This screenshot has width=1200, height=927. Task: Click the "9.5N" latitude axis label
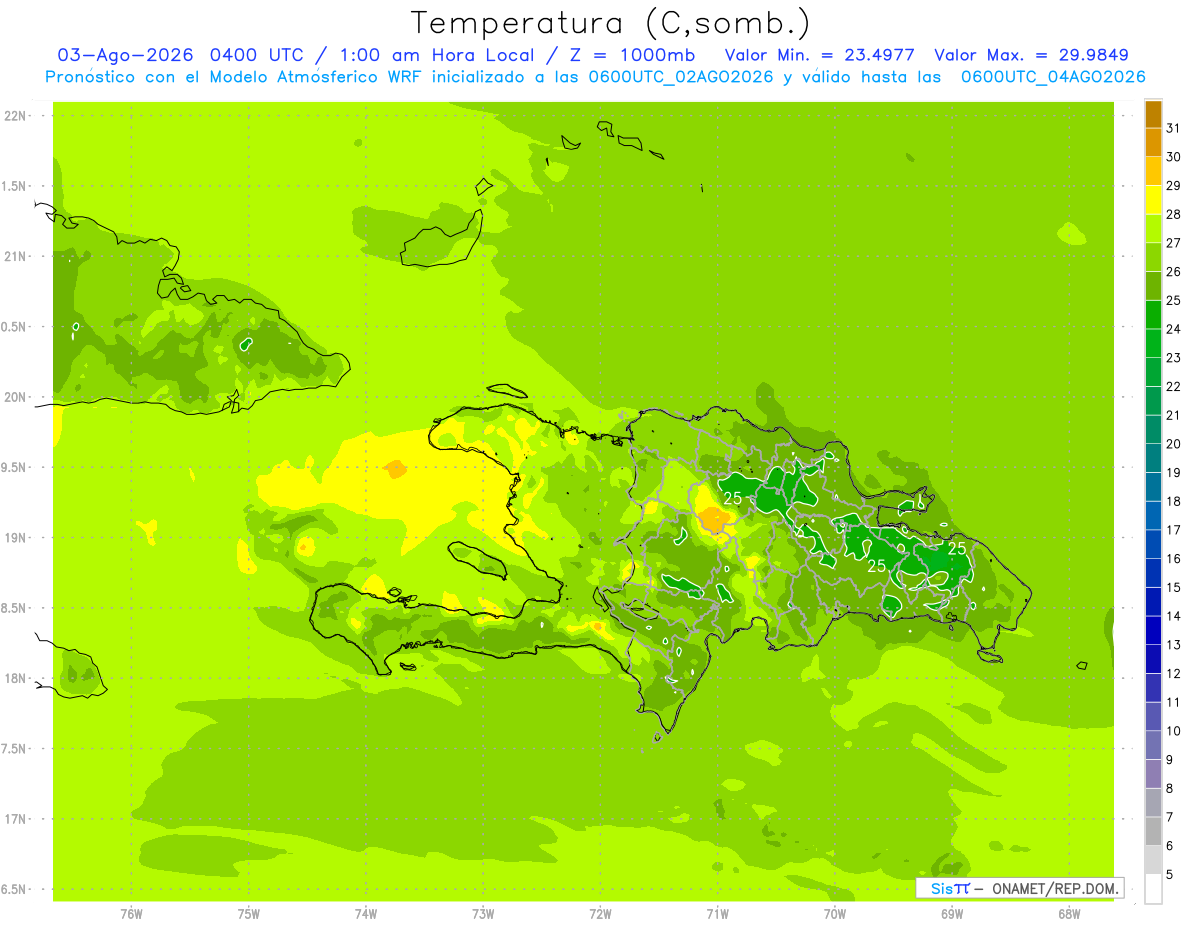[x=14, y=468]
